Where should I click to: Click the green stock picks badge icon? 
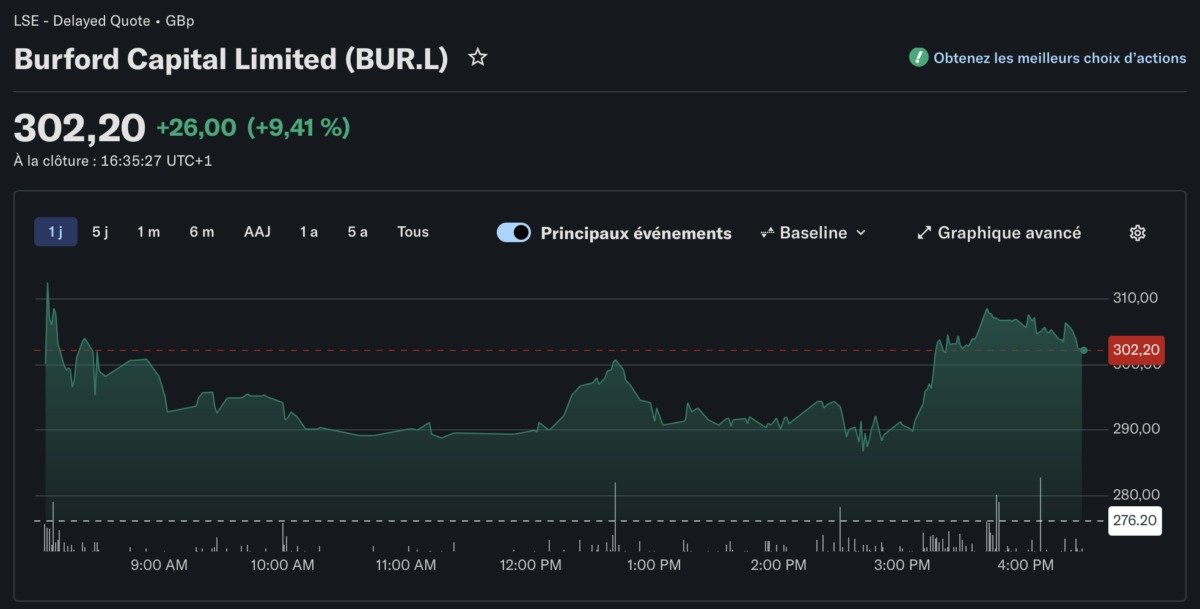click(918, 58)
